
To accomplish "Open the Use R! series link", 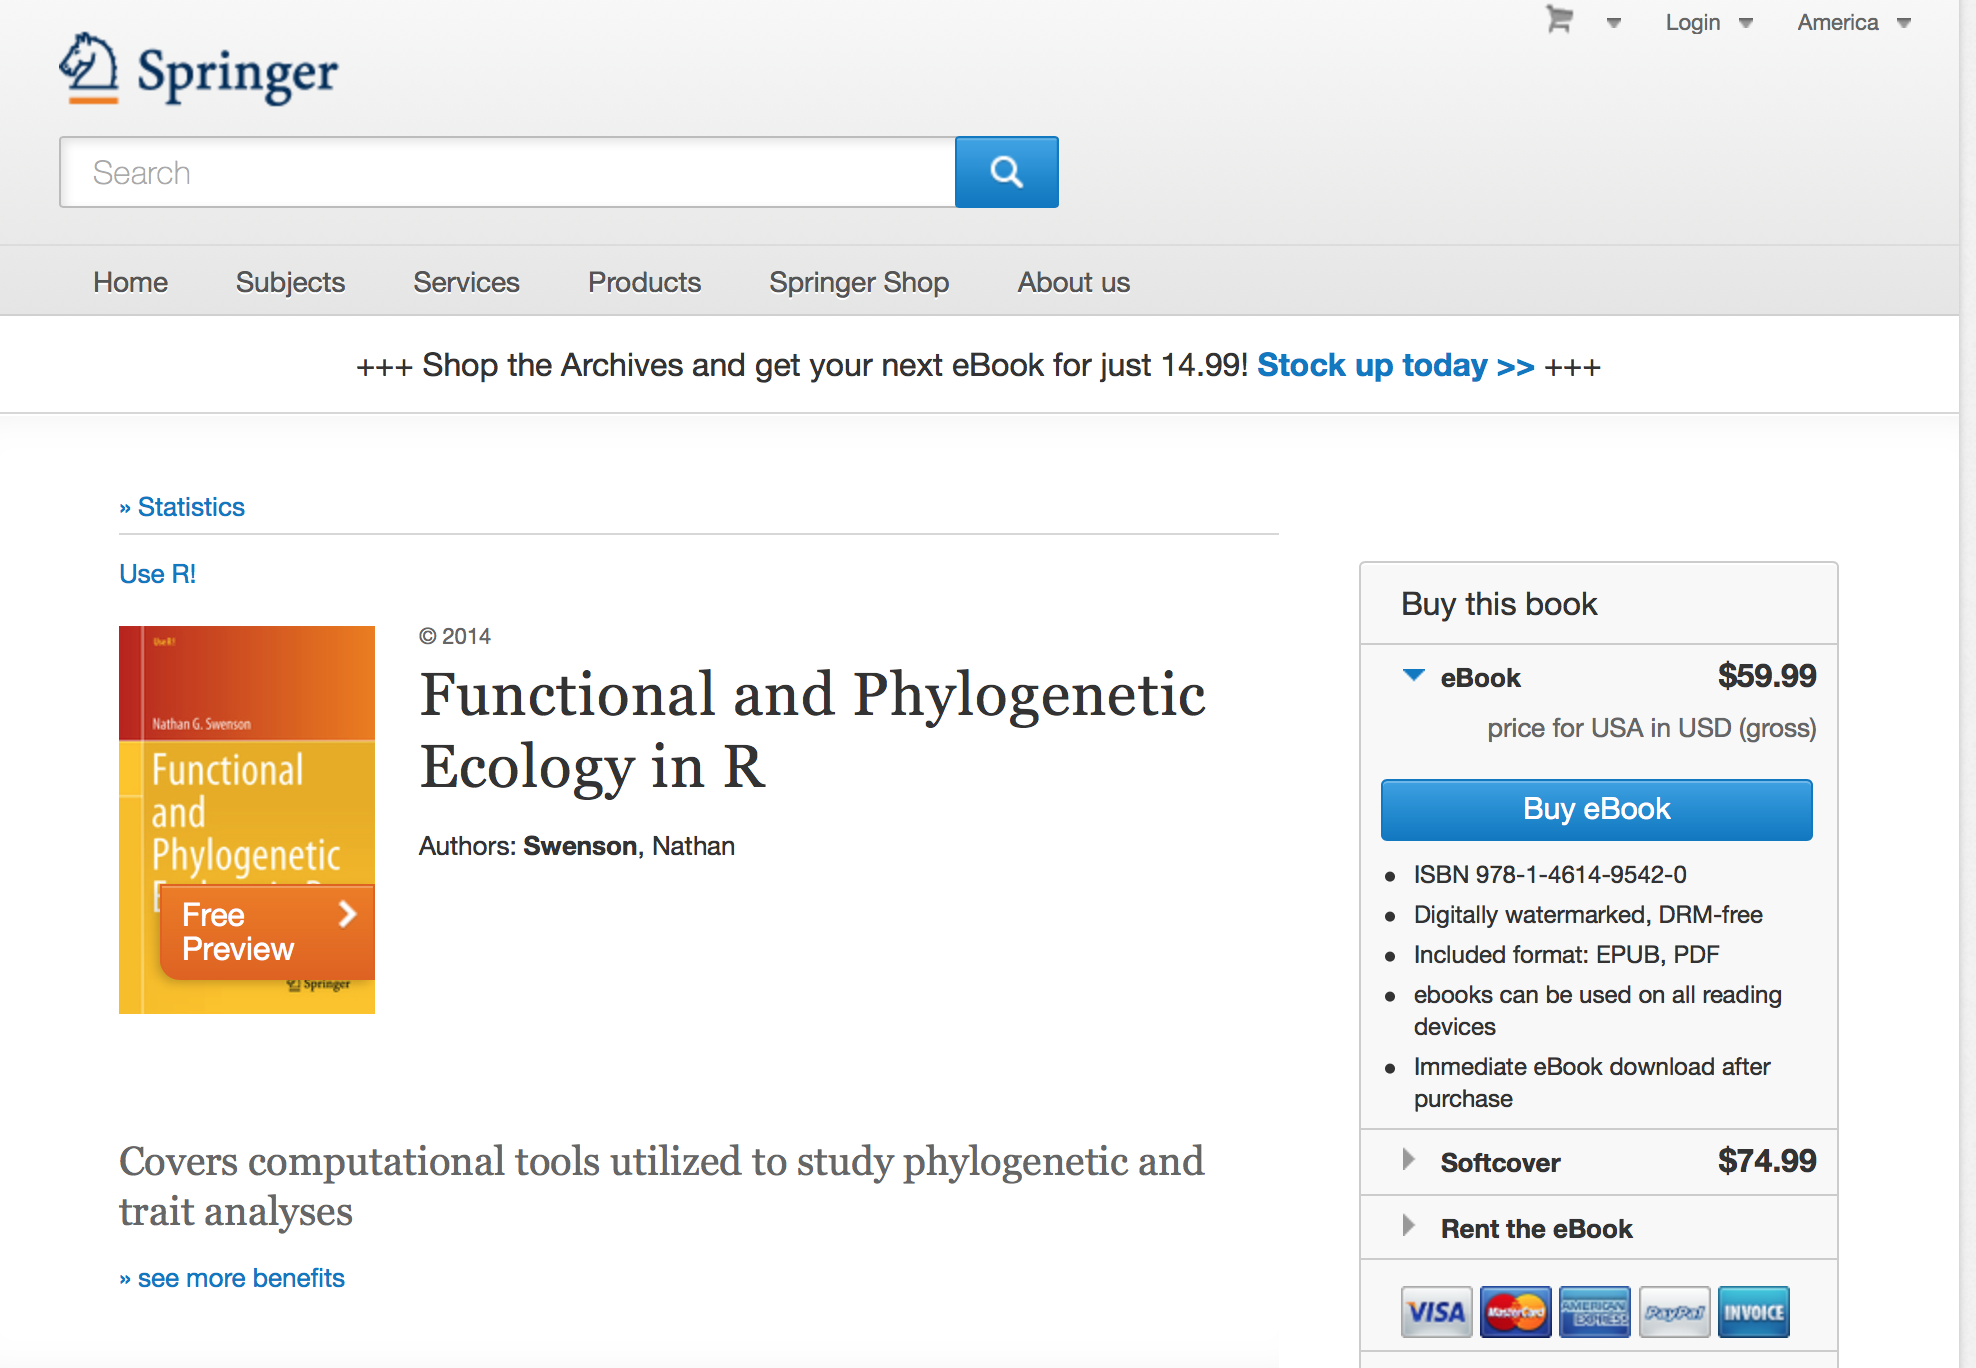I will click(x=158, y=574).
